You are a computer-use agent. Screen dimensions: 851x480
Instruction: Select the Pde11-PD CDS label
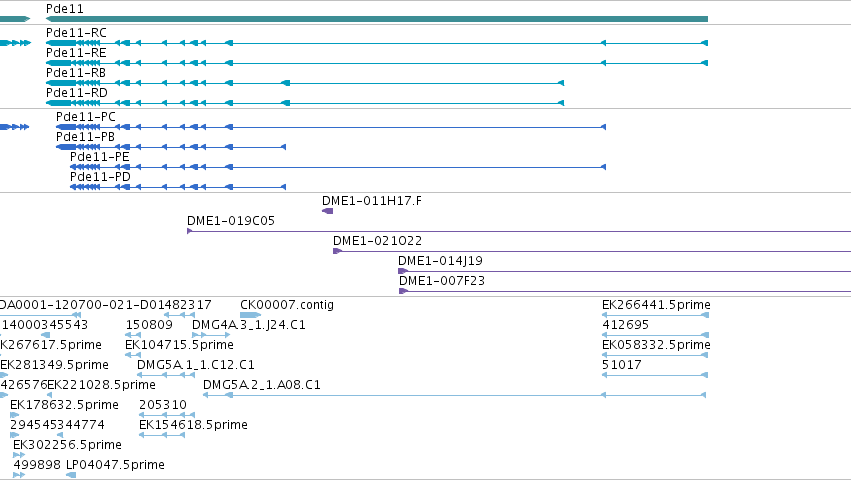coord(100,177)
